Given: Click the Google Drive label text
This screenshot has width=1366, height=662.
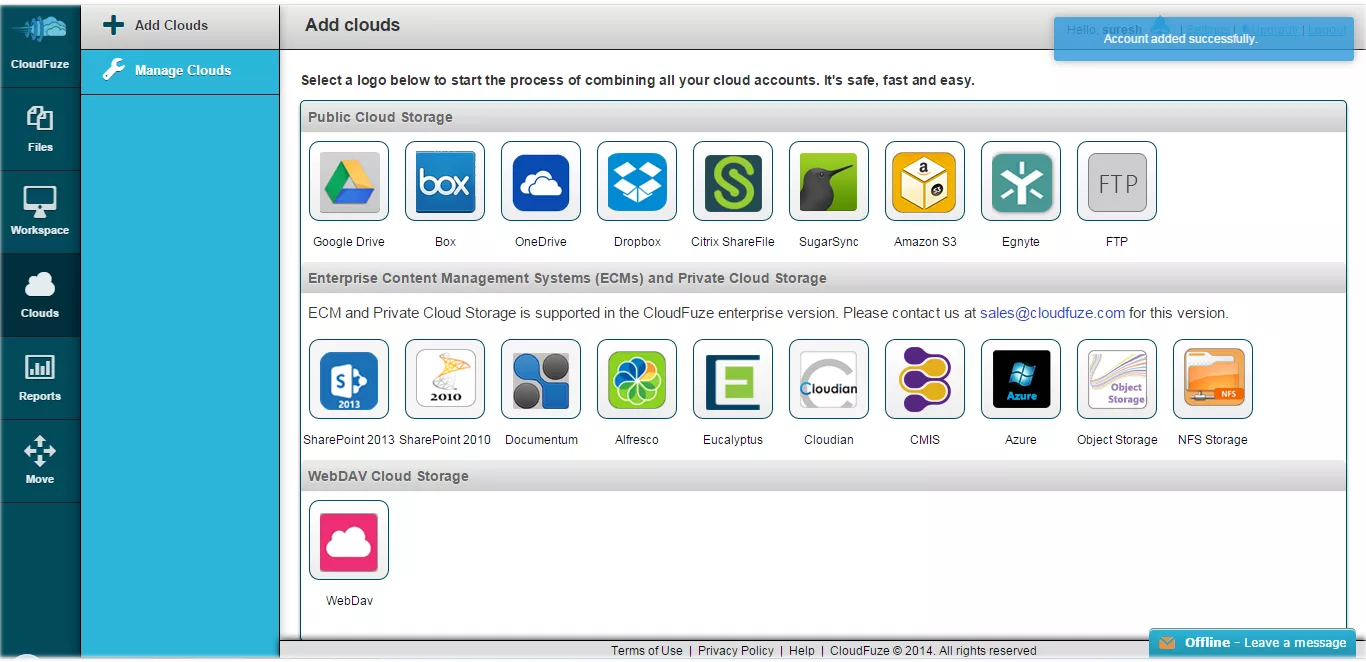Looking at the screenshot, I should pyautogui.click(x=349, y=242).
